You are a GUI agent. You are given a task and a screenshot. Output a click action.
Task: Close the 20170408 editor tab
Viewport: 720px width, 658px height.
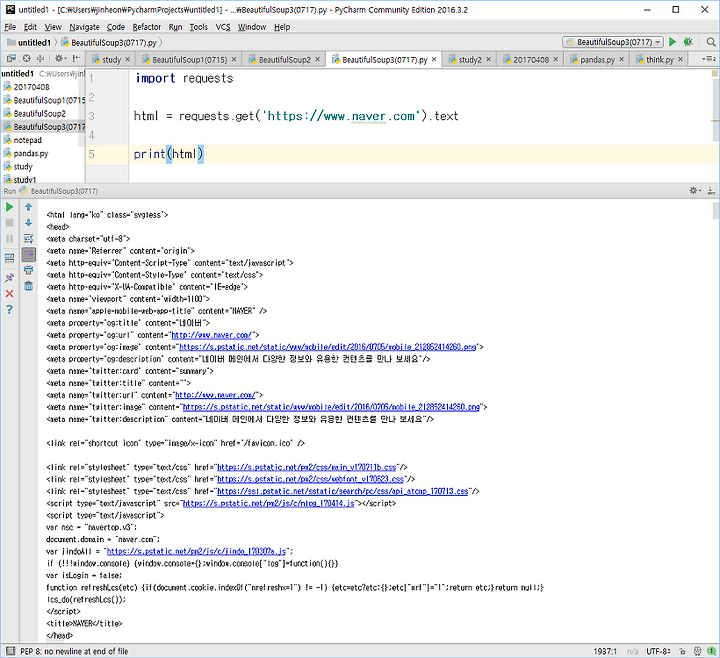pos(556,59)
